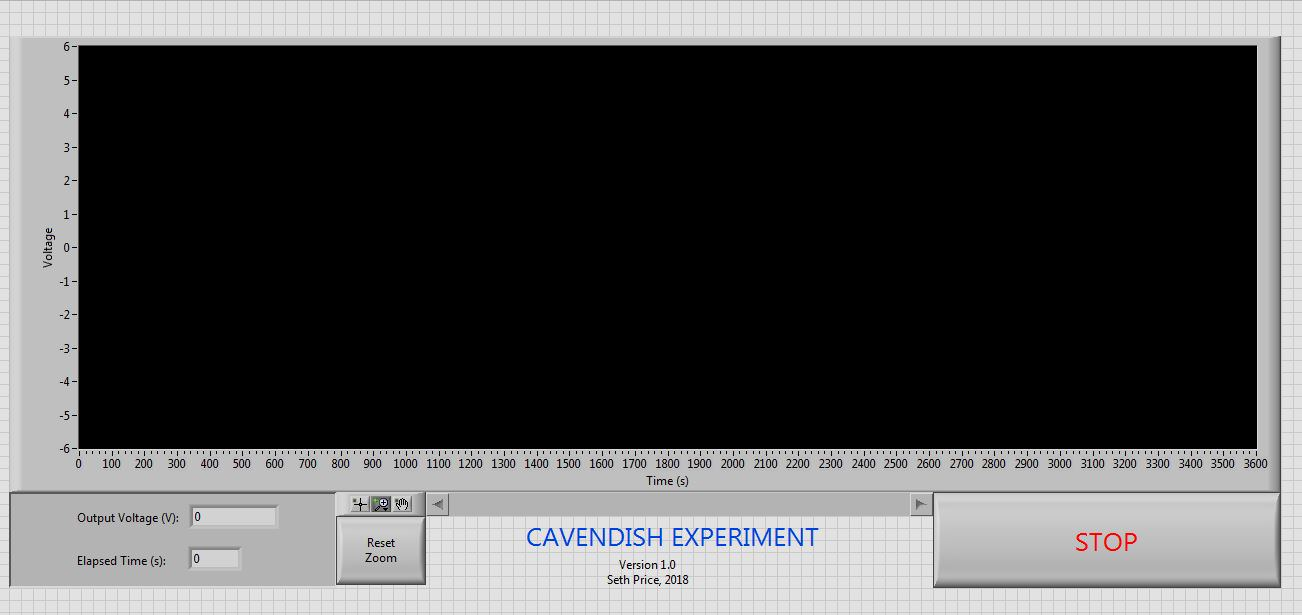
Task: Click the Elapsed Time (s): label
Action: 121,561
